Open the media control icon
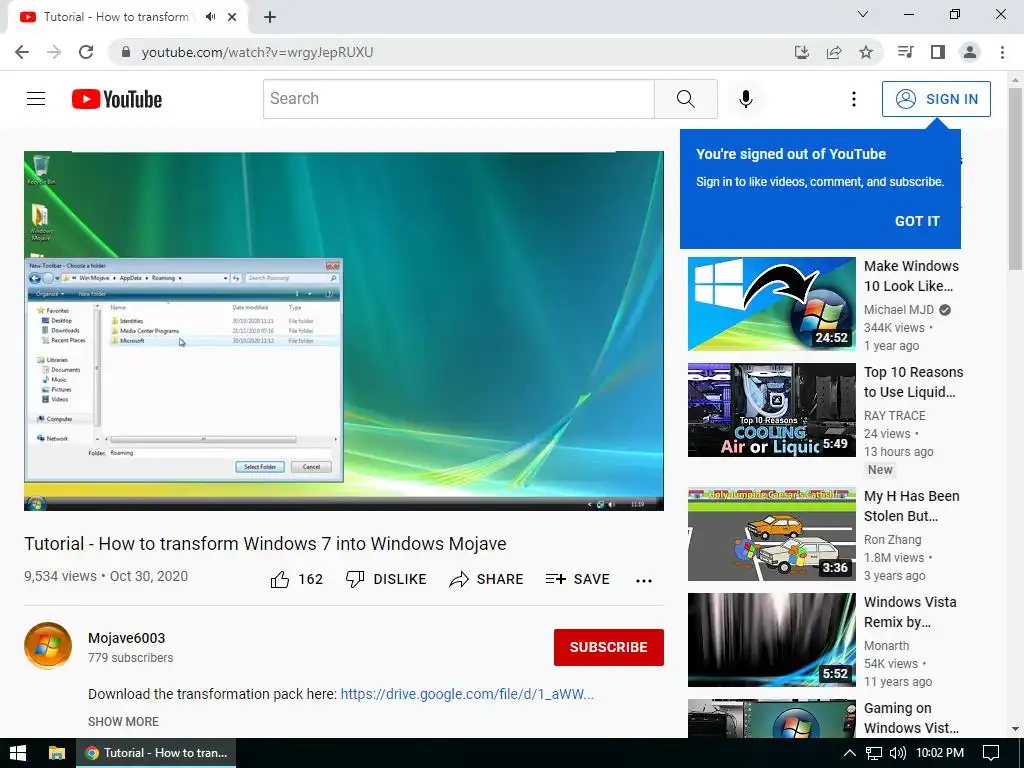This screenshot has width=1024, height=768. click(x=905, y=52)
